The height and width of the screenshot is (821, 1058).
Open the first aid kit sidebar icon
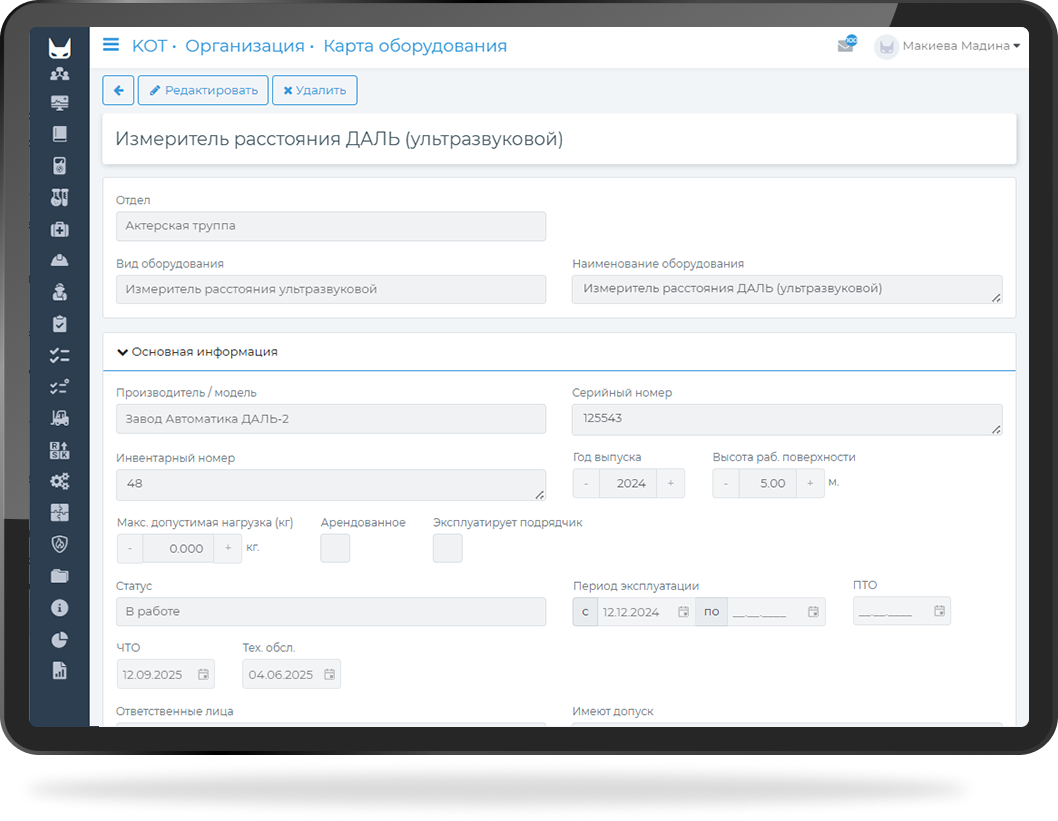tap(59, 229)
